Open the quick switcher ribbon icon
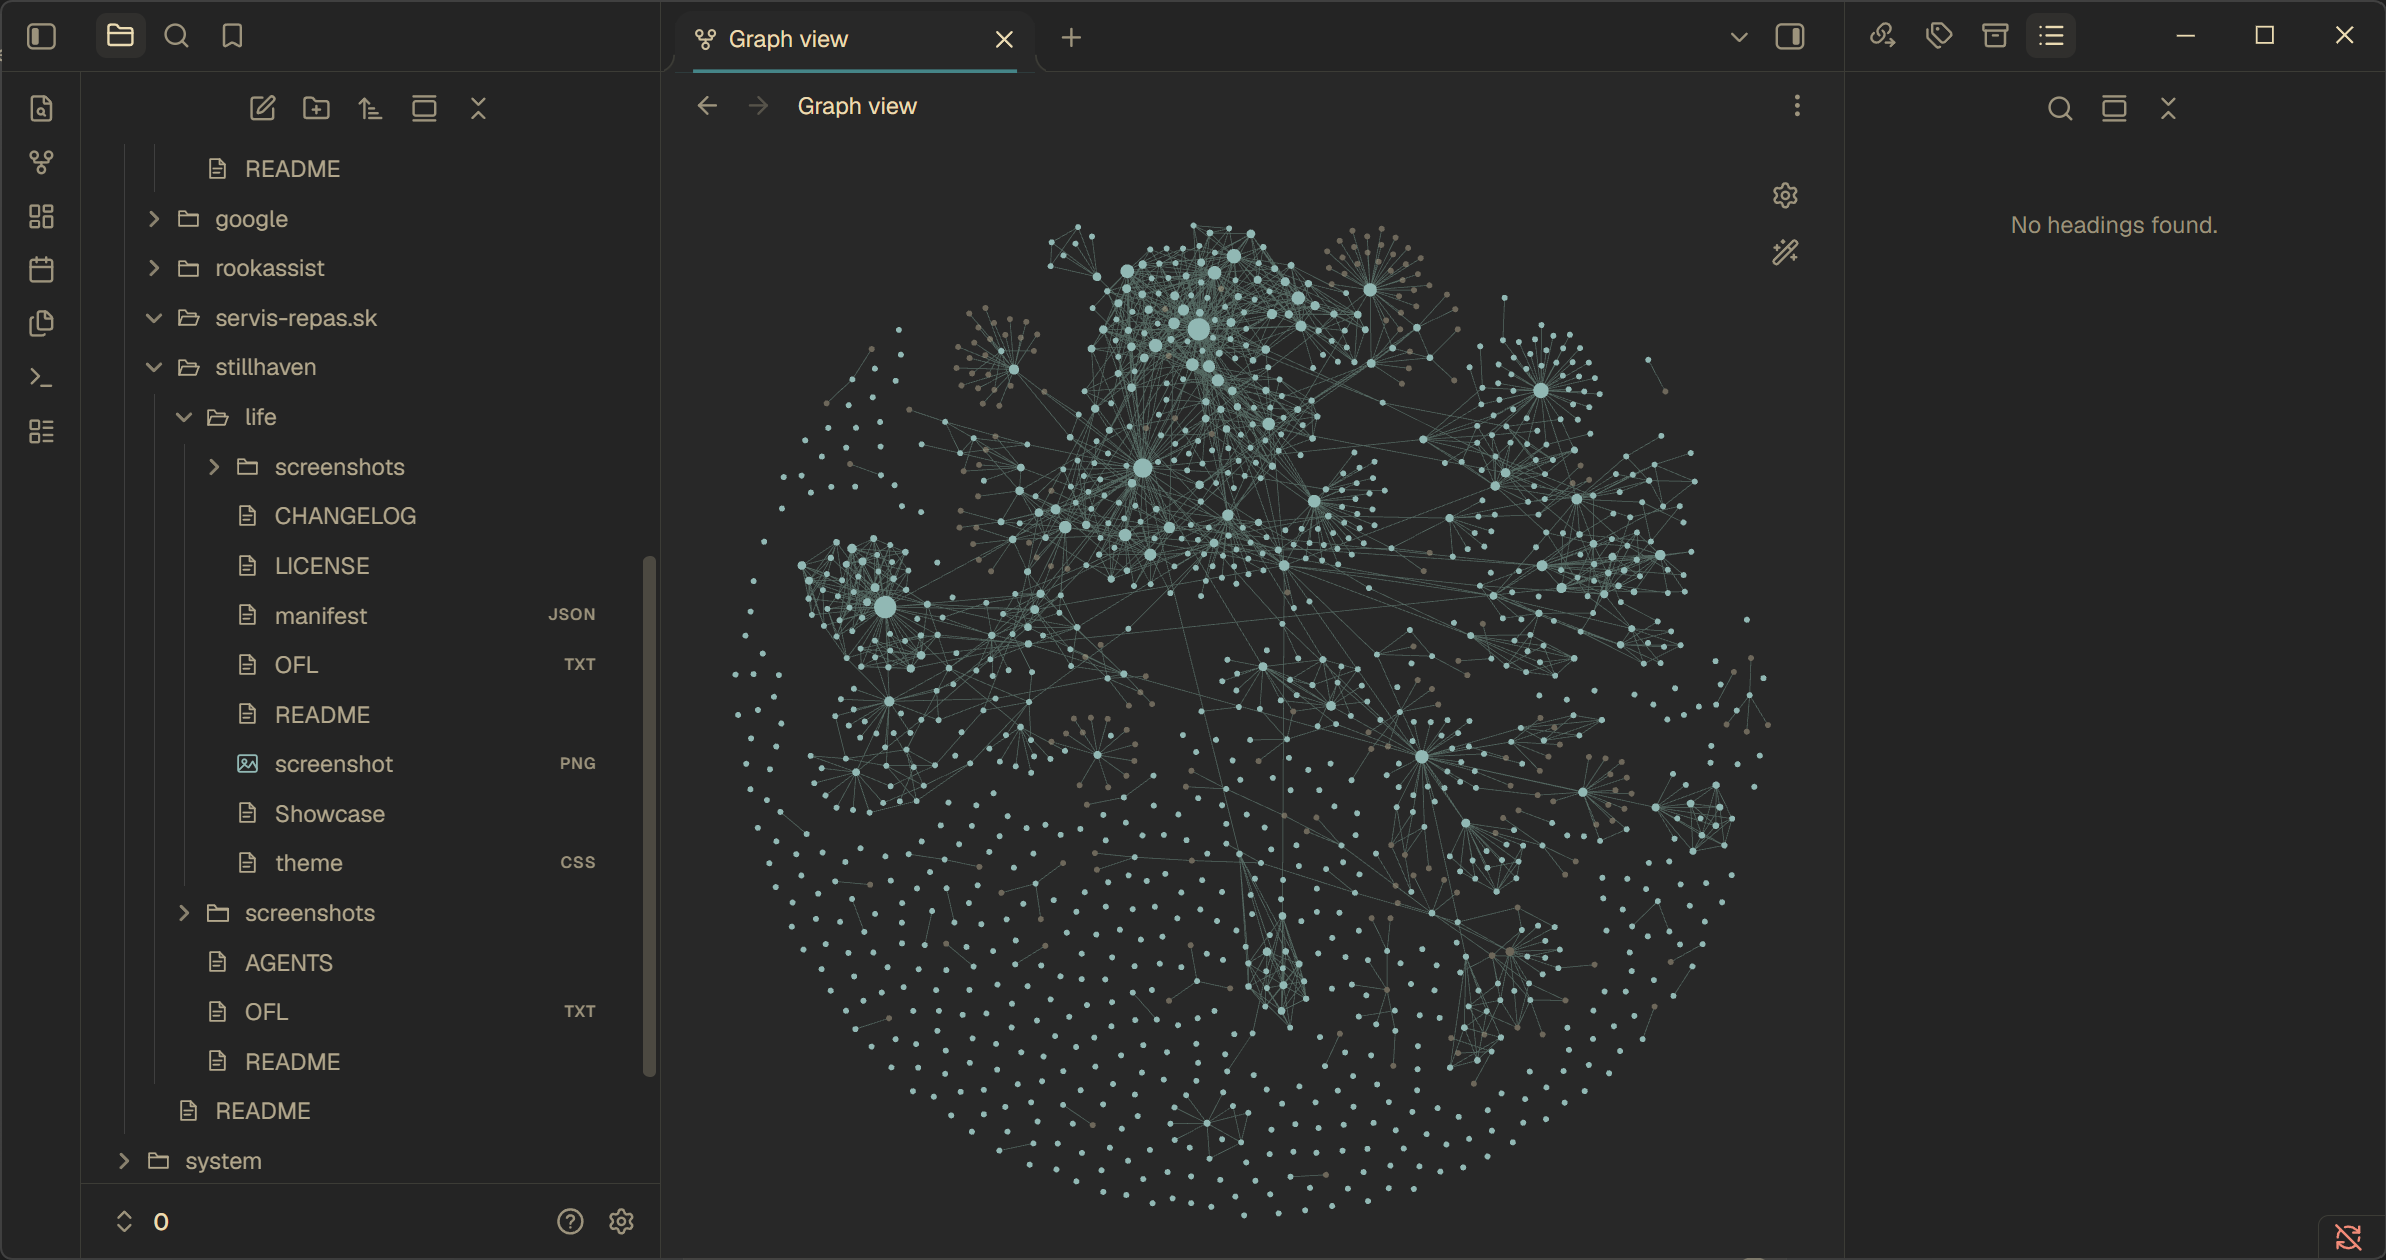This screenshot has height=1260, width=2386. [x=41, y=108]
